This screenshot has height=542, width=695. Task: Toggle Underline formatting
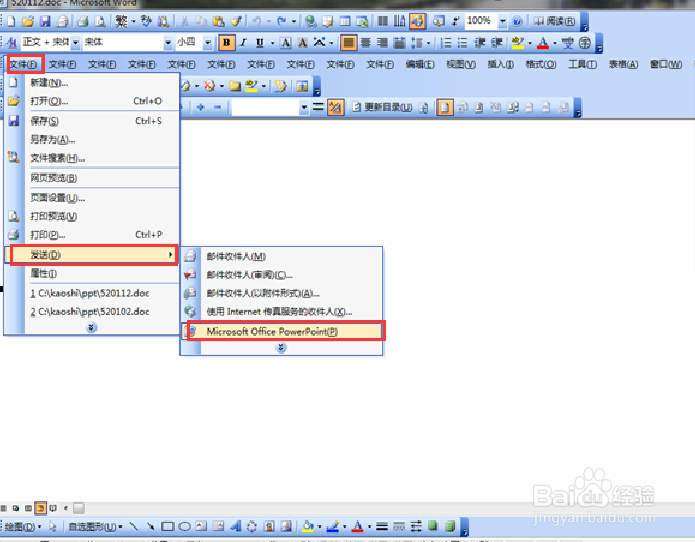tap(260, 43)
